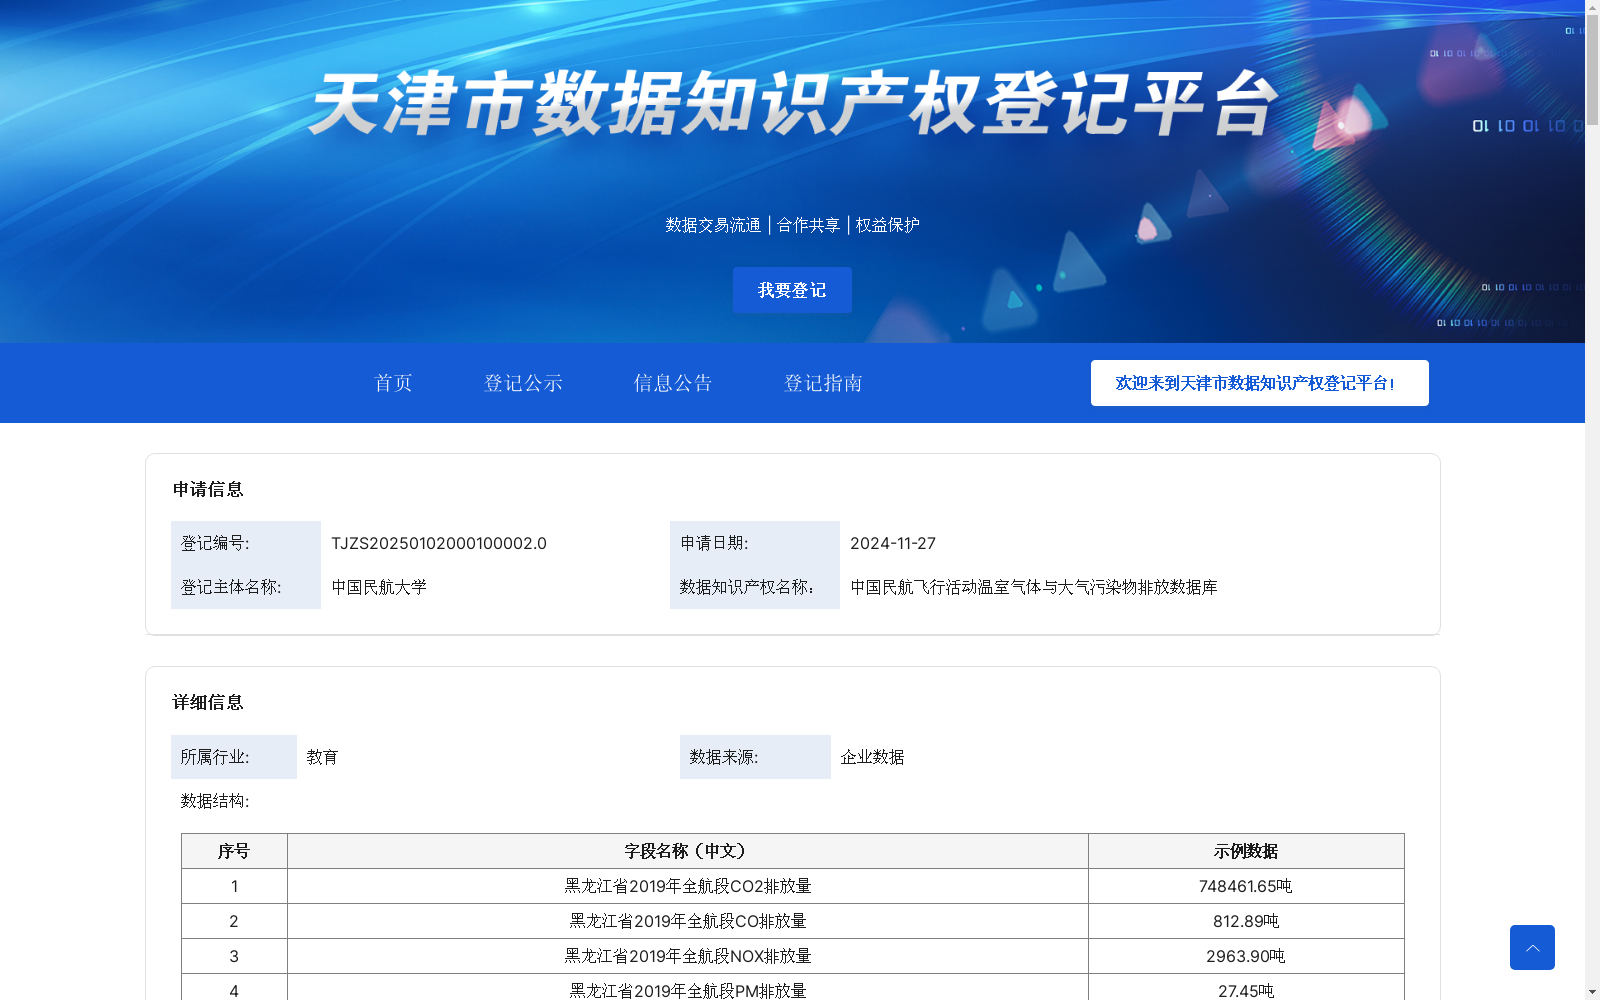The height and width of the screenshot is (1000, 1600).
Task: Click the 登记主体名称 label
Action: click(231, 587)
